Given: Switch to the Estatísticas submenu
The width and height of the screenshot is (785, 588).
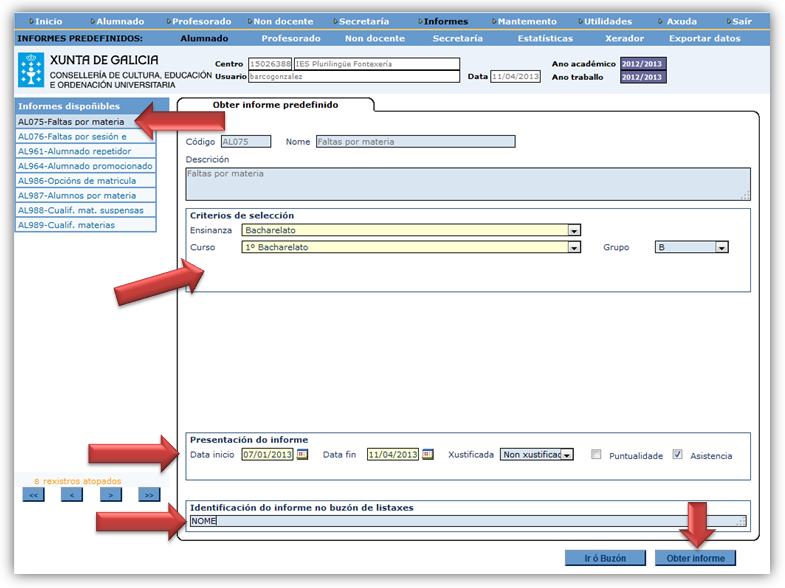Looking at the screenshot, I should (x=545, y=38).
